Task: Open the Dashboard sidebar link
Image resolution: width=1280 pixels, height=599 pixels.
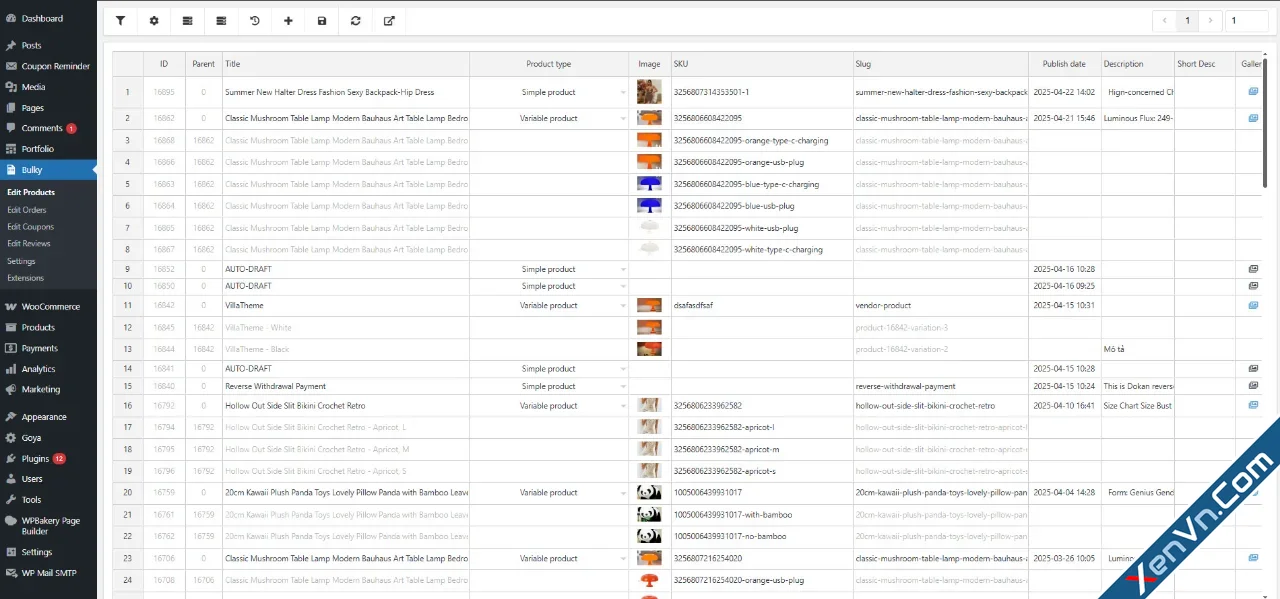Action: tap(40, 17)
